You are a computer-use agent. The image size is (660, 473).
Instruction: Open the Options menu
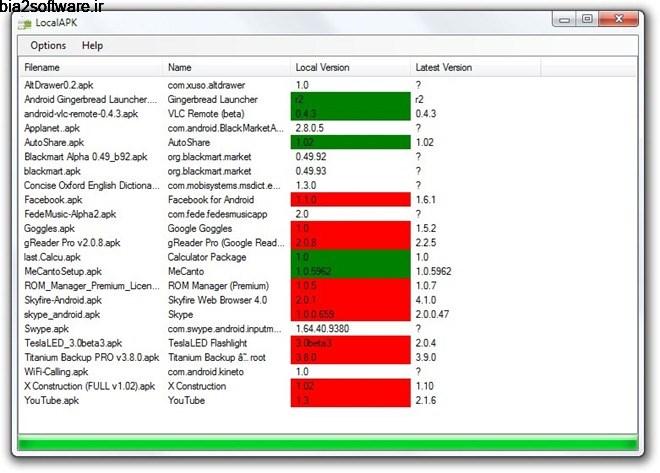pyautogui.click(x=48, y=46)
